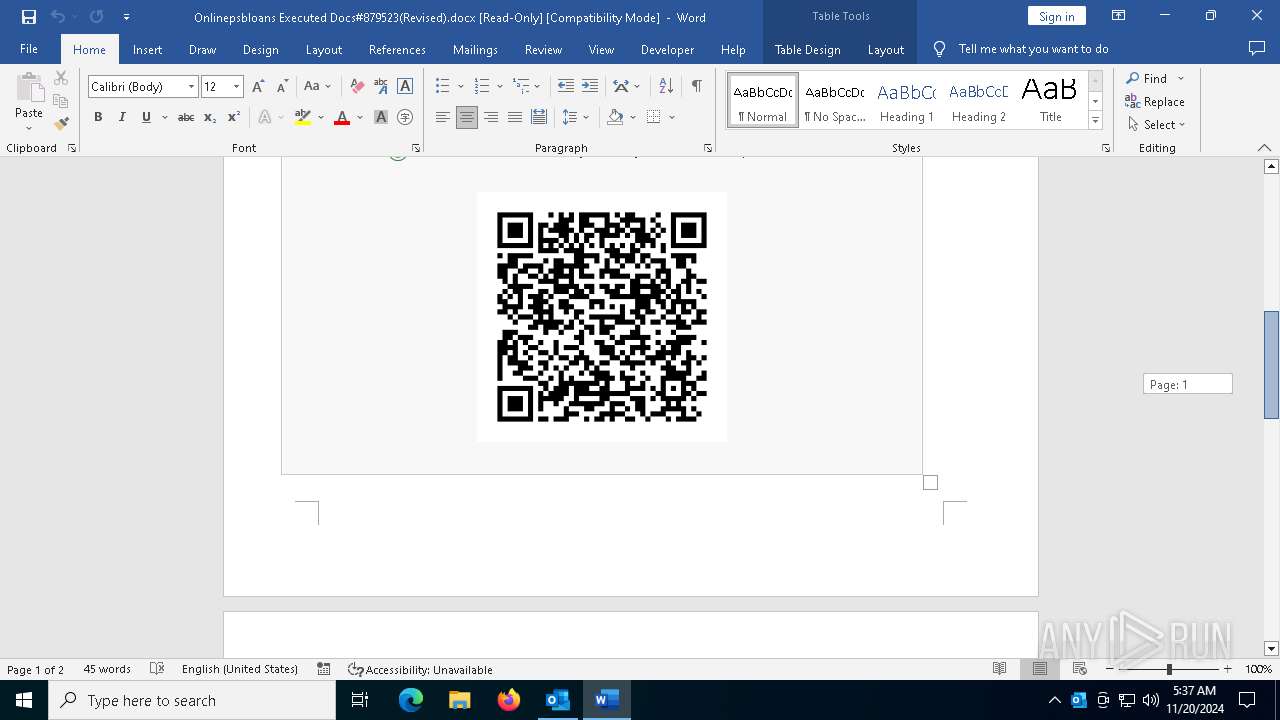Open the font size dropdown
1280x720 pixels.
coord(237,87)
